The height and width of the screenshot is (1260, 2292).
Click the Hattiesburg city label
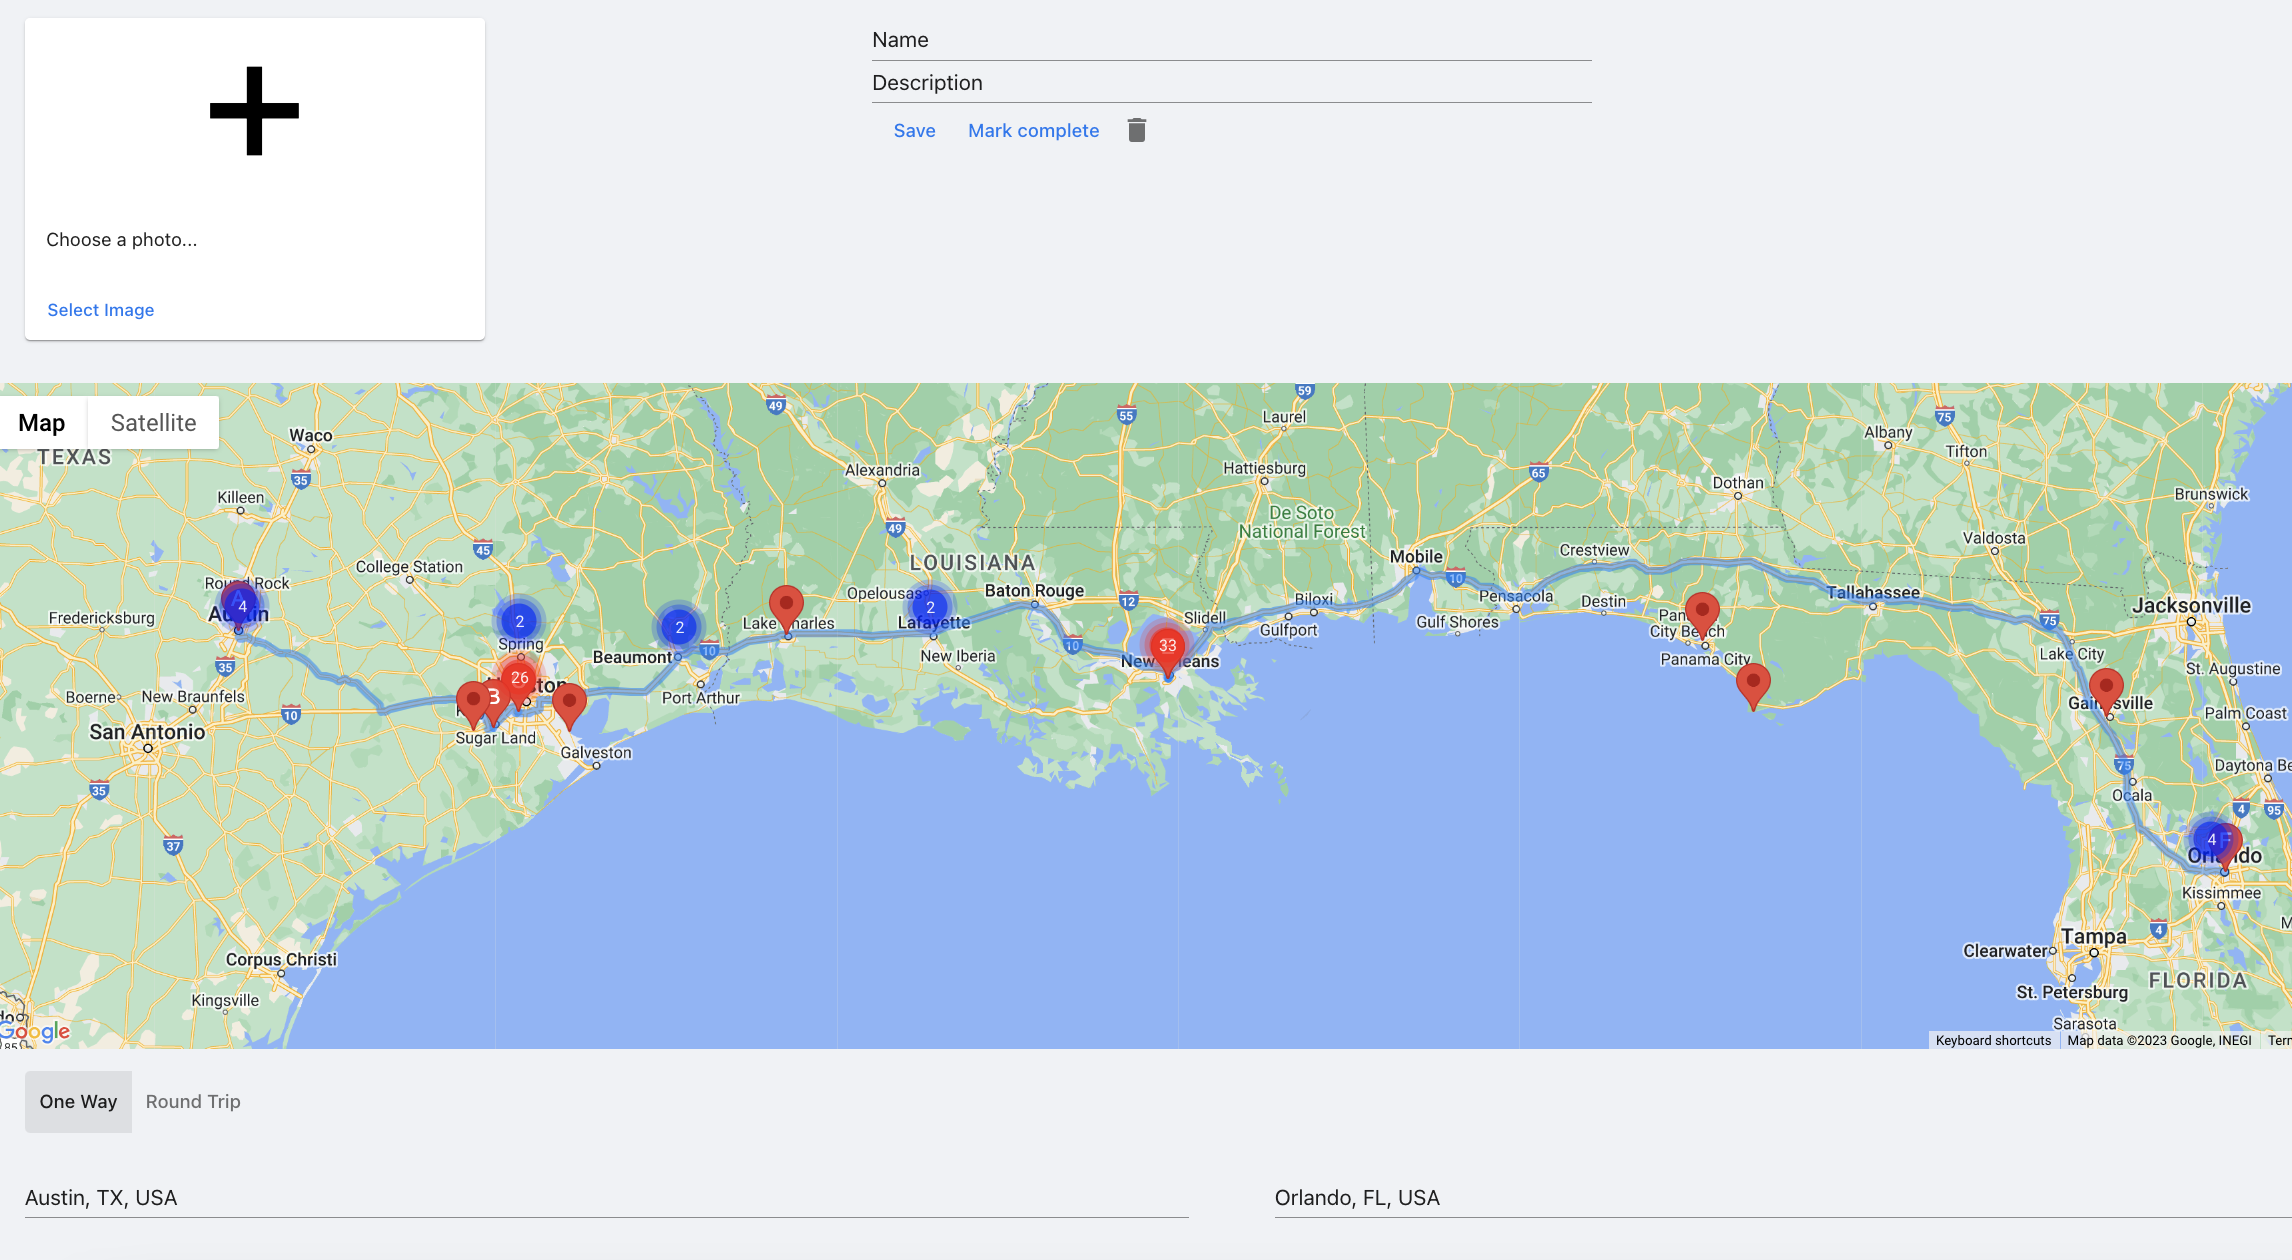(1264, 468)
